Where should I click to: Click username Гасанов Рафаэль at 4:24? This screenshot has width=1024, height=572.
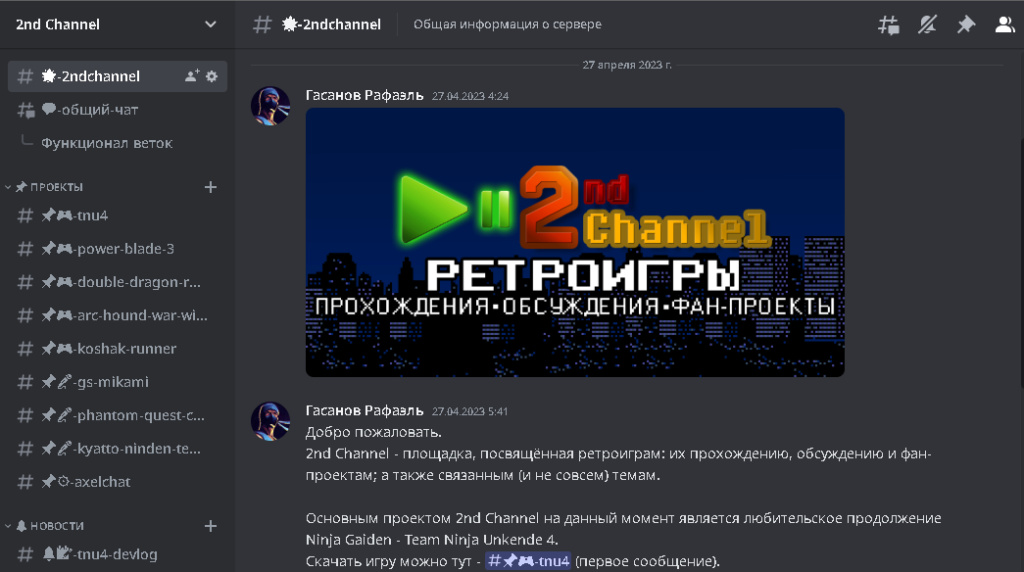(364, 95)
